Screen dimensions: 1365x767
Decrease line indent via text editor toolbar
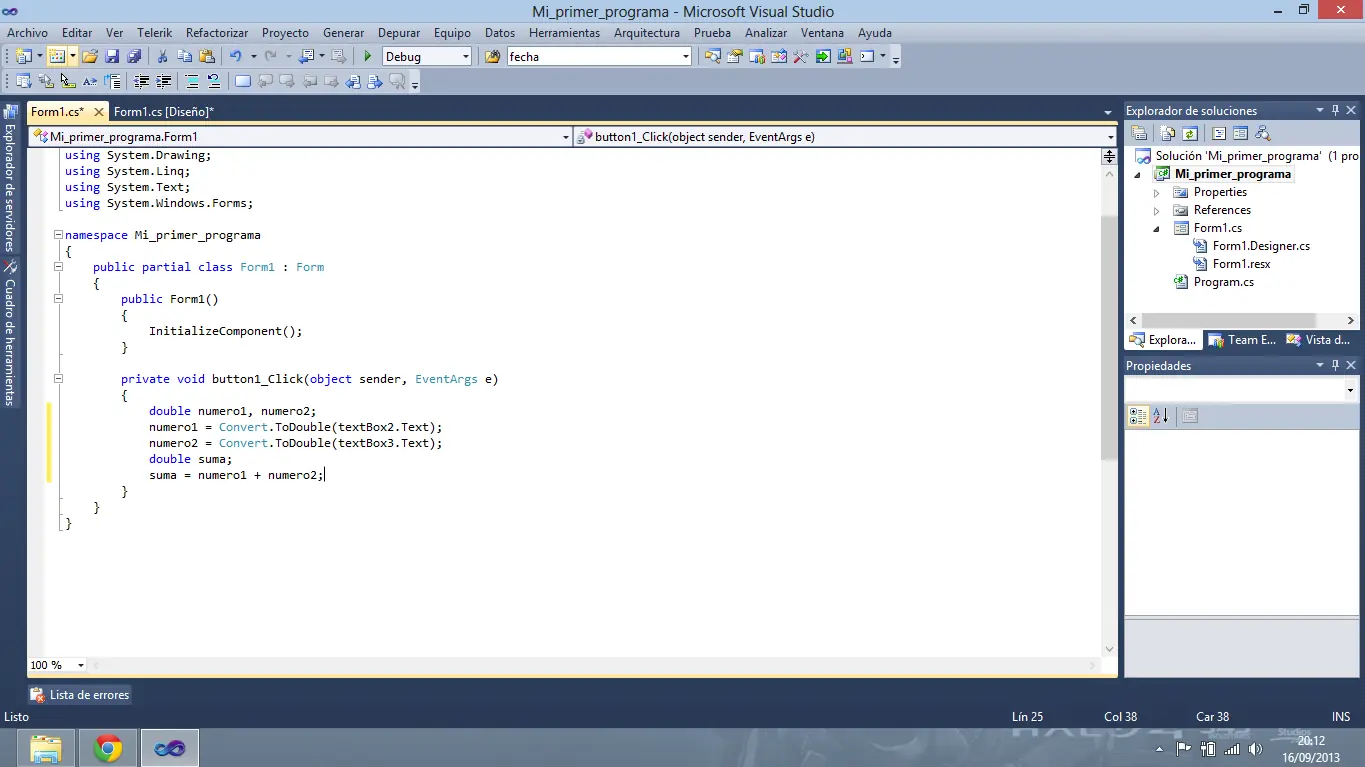pyautogui.click(x=141, y=81)
